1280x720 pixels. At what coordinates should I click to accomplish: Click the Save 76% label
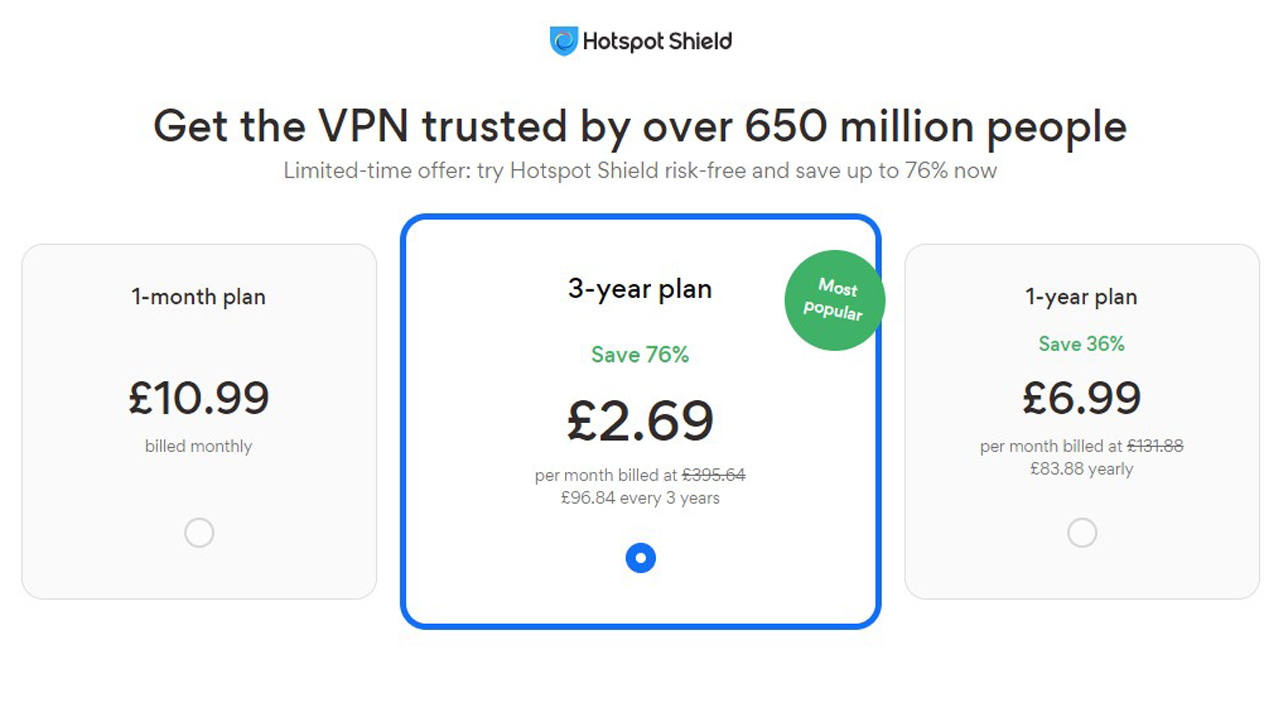(x=640, y=355)
